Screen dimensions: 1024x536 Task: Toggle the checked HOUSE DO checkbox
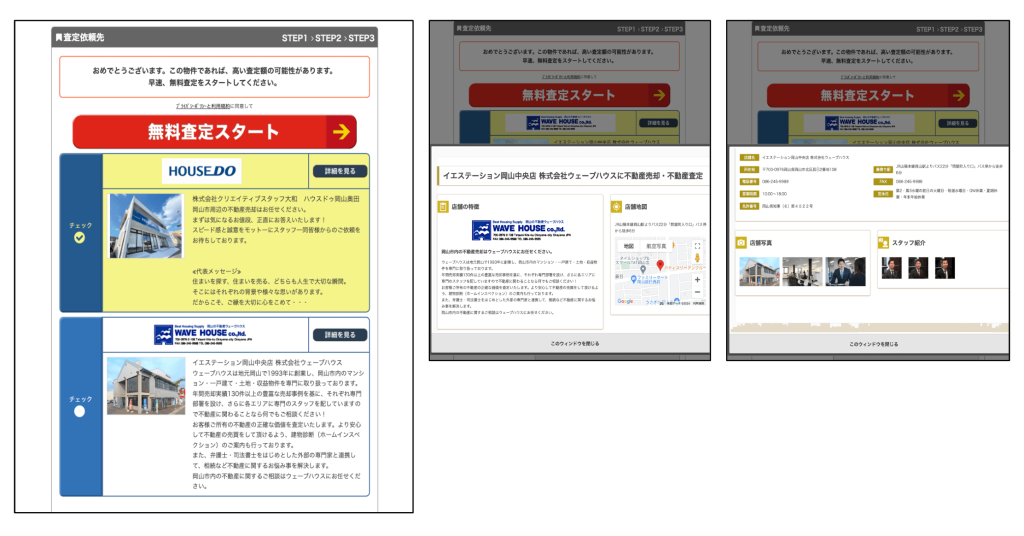click(80, 238)
